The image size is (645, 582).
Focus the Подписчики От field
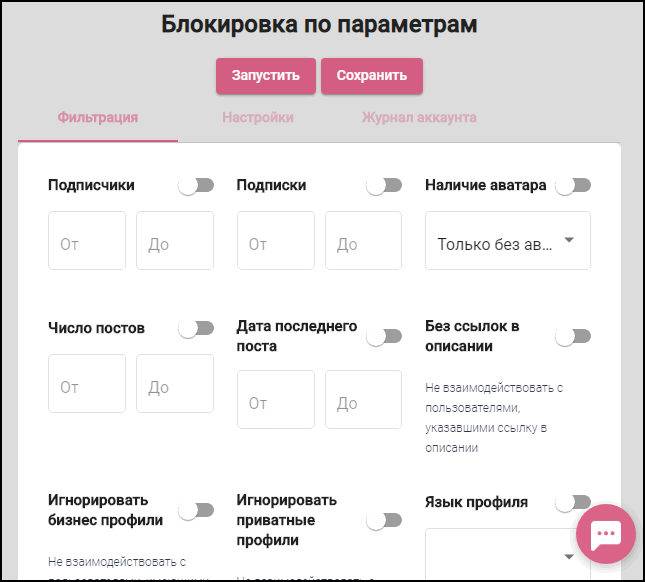[x=87, y=241]
